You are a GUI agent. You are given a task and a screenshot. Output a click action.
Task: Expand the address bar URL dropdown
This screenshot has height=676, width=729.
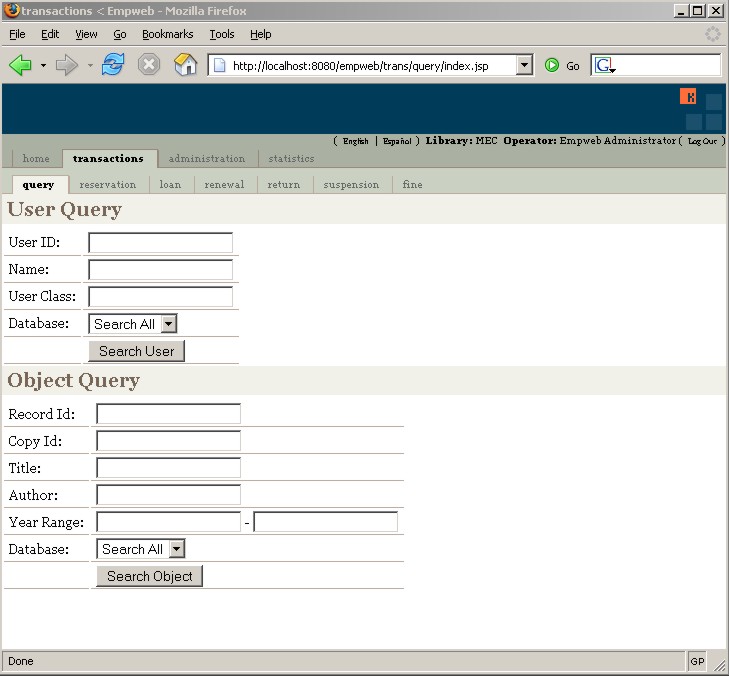(524, 65)
